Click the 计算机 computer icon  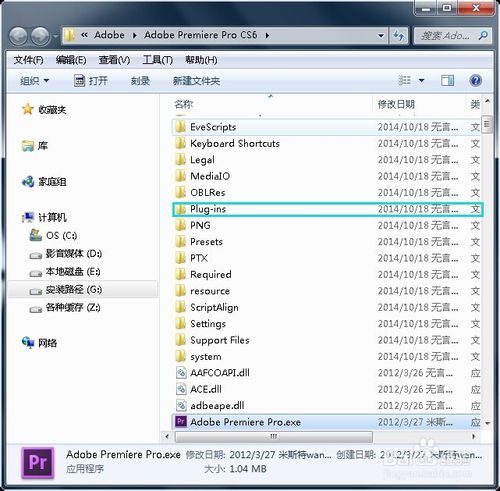click(28, 217)
